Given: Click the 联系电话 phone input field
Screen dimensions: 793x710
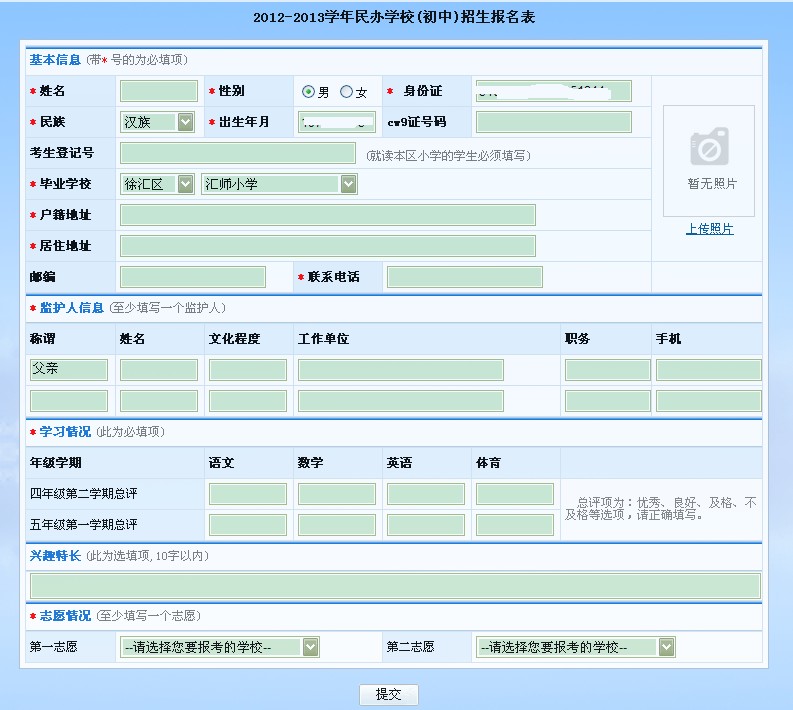Looking at the screenshot, I should (x=464, y=277).
